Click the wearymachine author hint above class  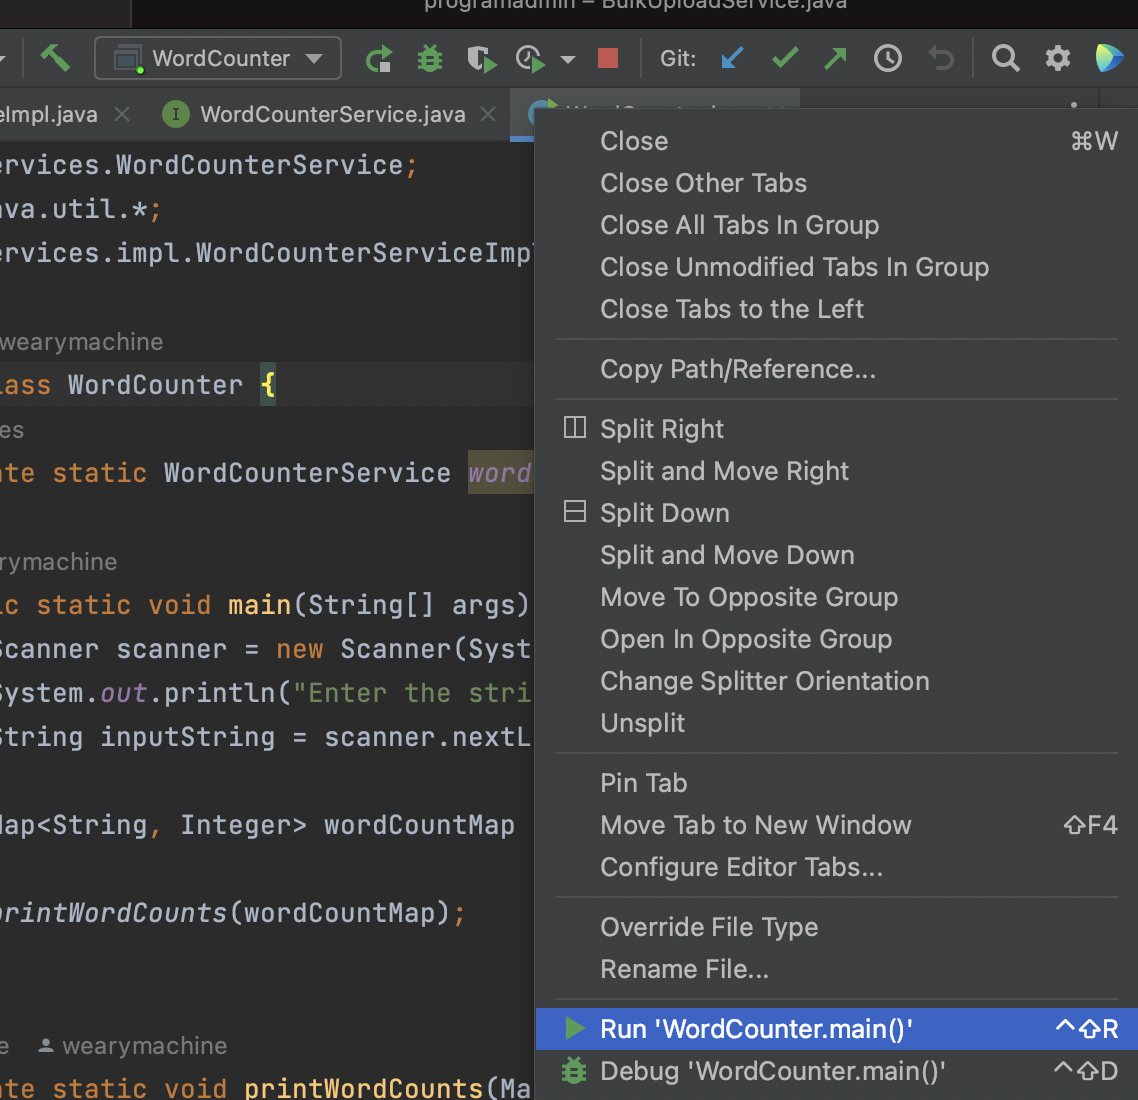pos(81,342)
